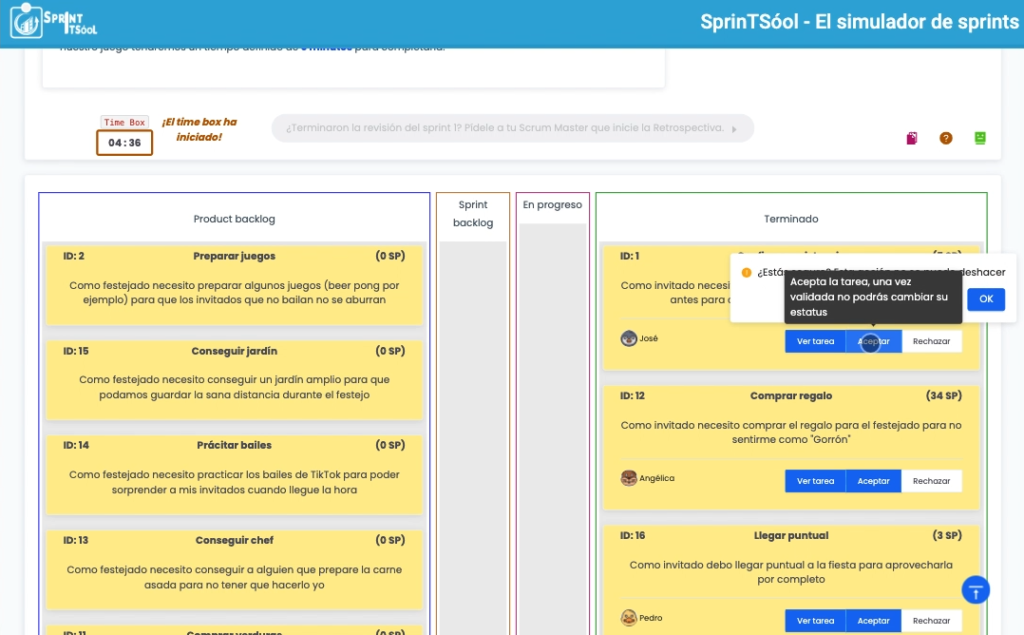
Task: Click the 04:36 time box counter
Action: pos(125,142)
